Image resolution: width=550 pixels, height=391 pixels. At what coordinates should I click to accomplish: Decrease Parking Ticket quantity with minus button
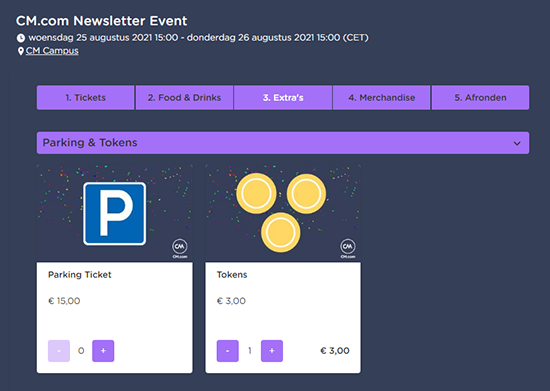coord(59,351)
